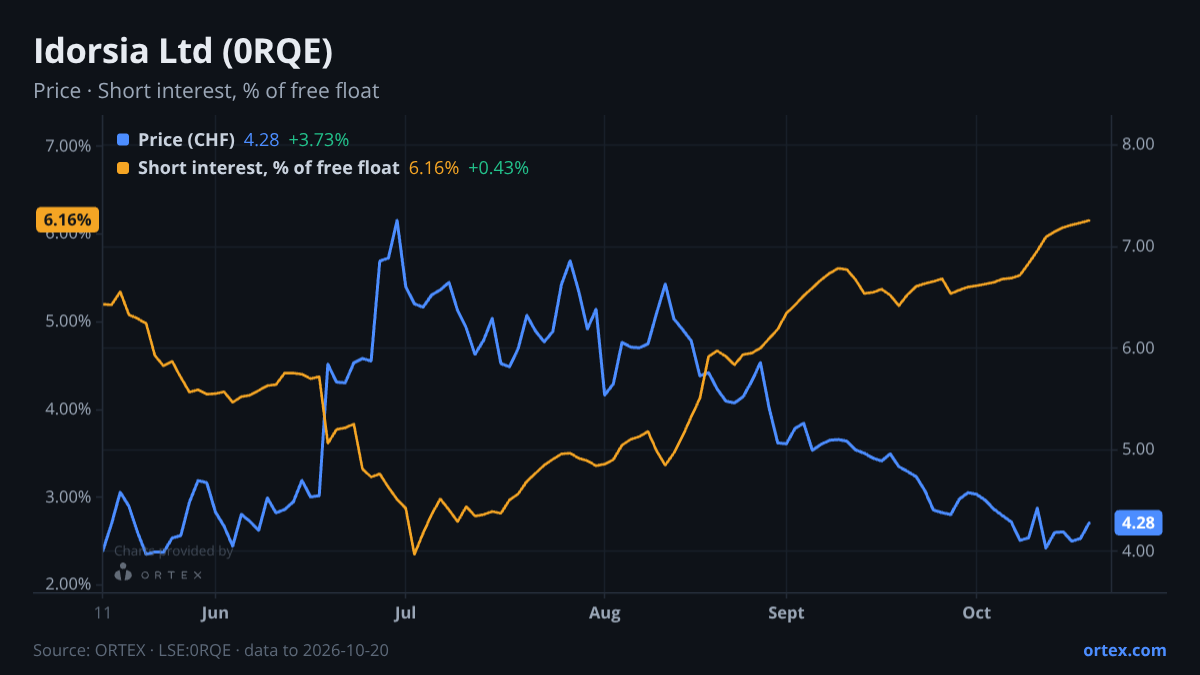
Task: Click the 7.00% left axis label
Action: (68, 146)
